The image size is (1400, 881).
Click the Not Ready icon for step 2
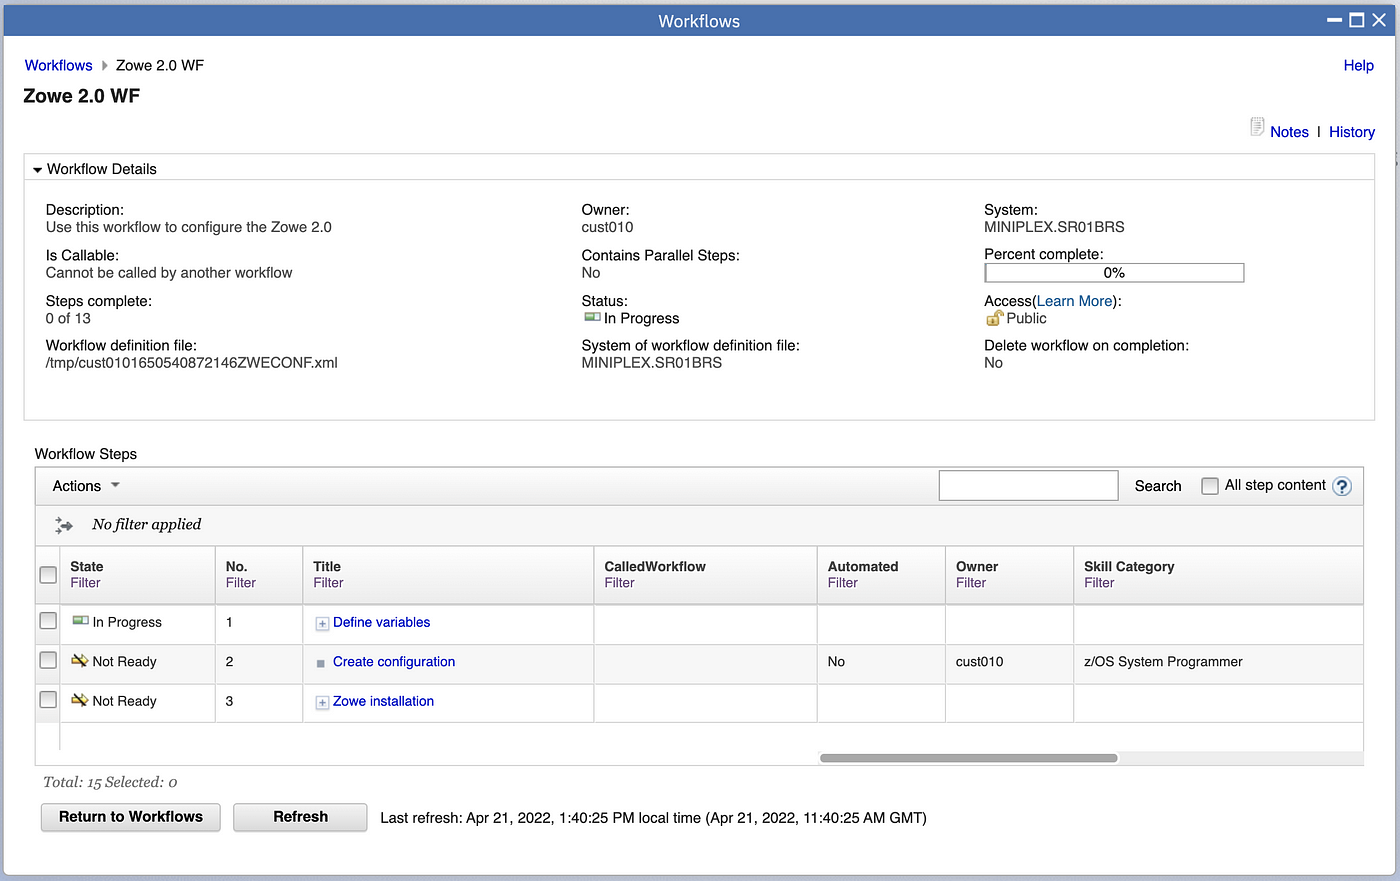(80, 661)
